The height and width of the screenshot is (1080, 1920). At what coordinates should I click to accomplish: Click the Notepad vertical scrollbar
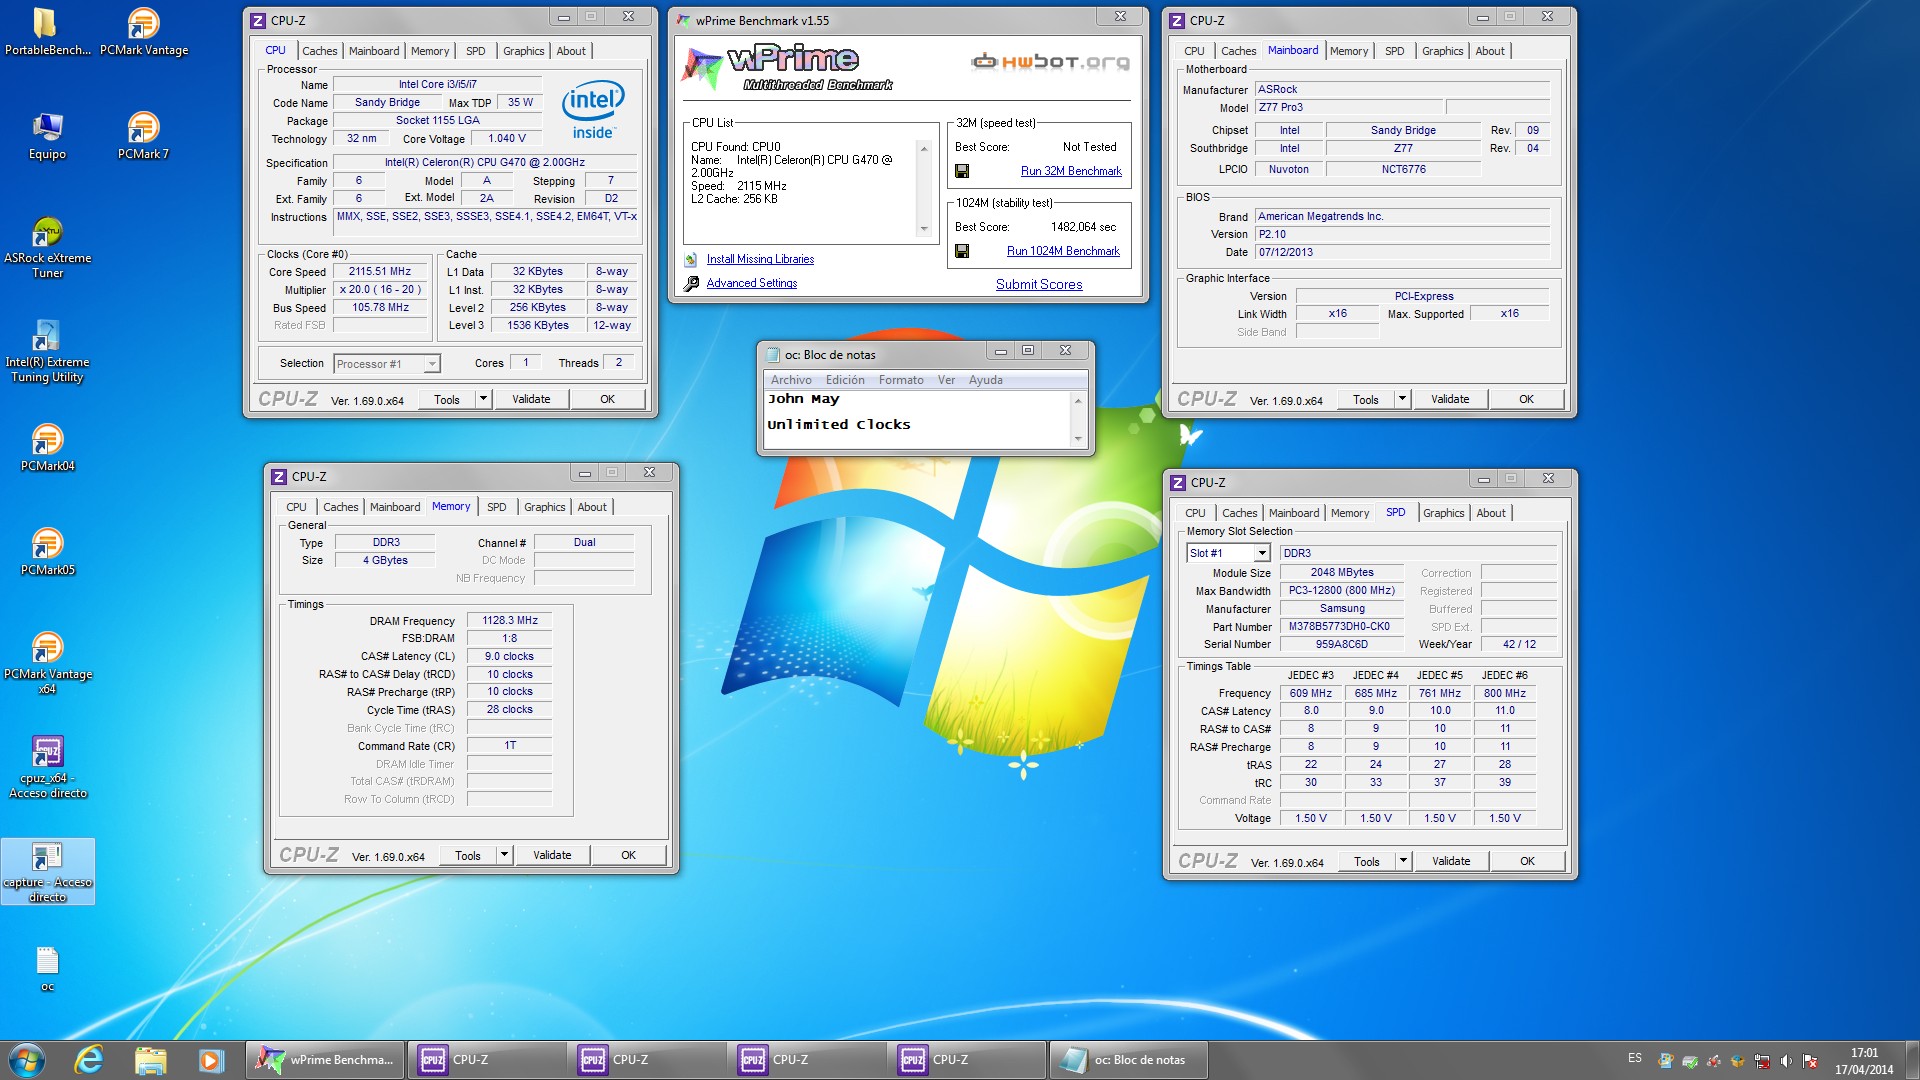click(x=1078, y=419)
